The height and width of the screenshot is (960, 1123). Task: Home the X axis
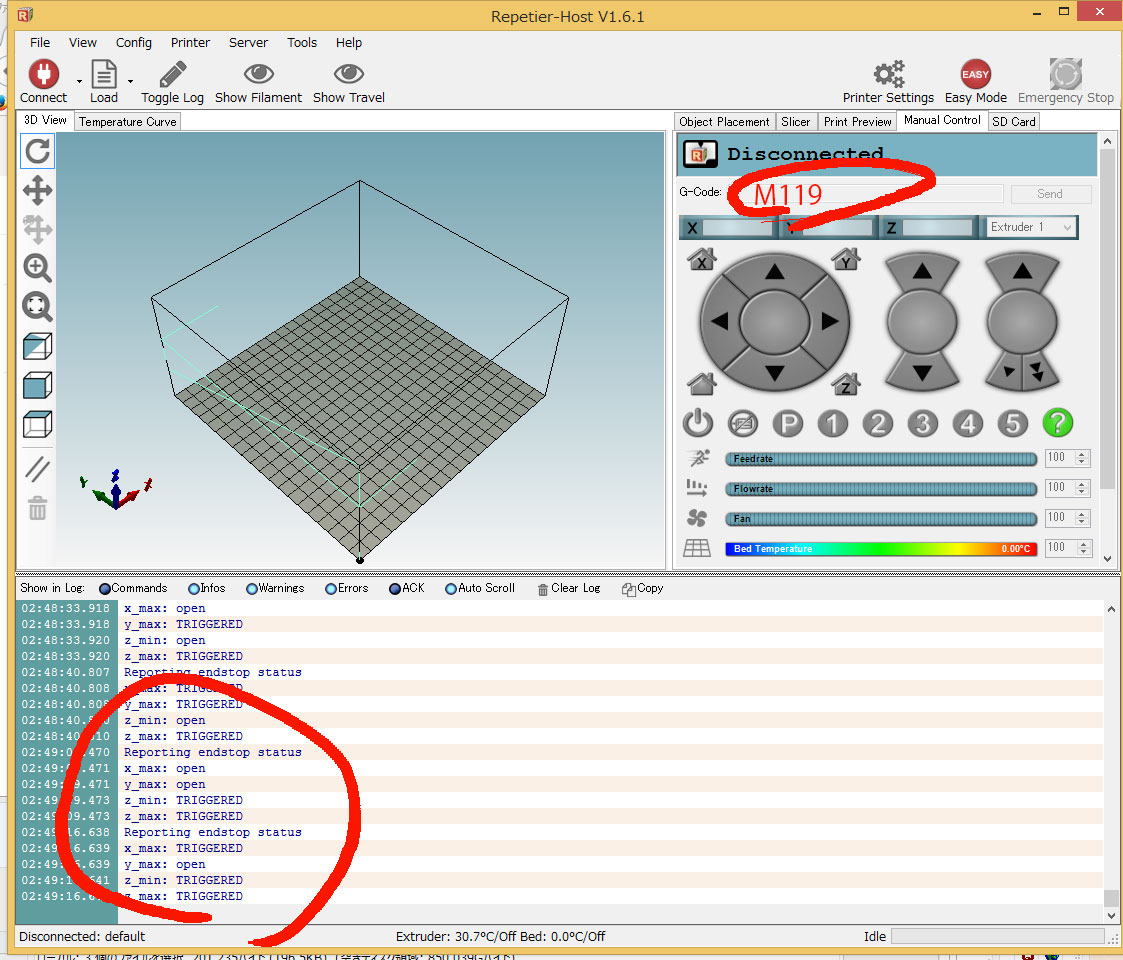click(x=702, y=259)
